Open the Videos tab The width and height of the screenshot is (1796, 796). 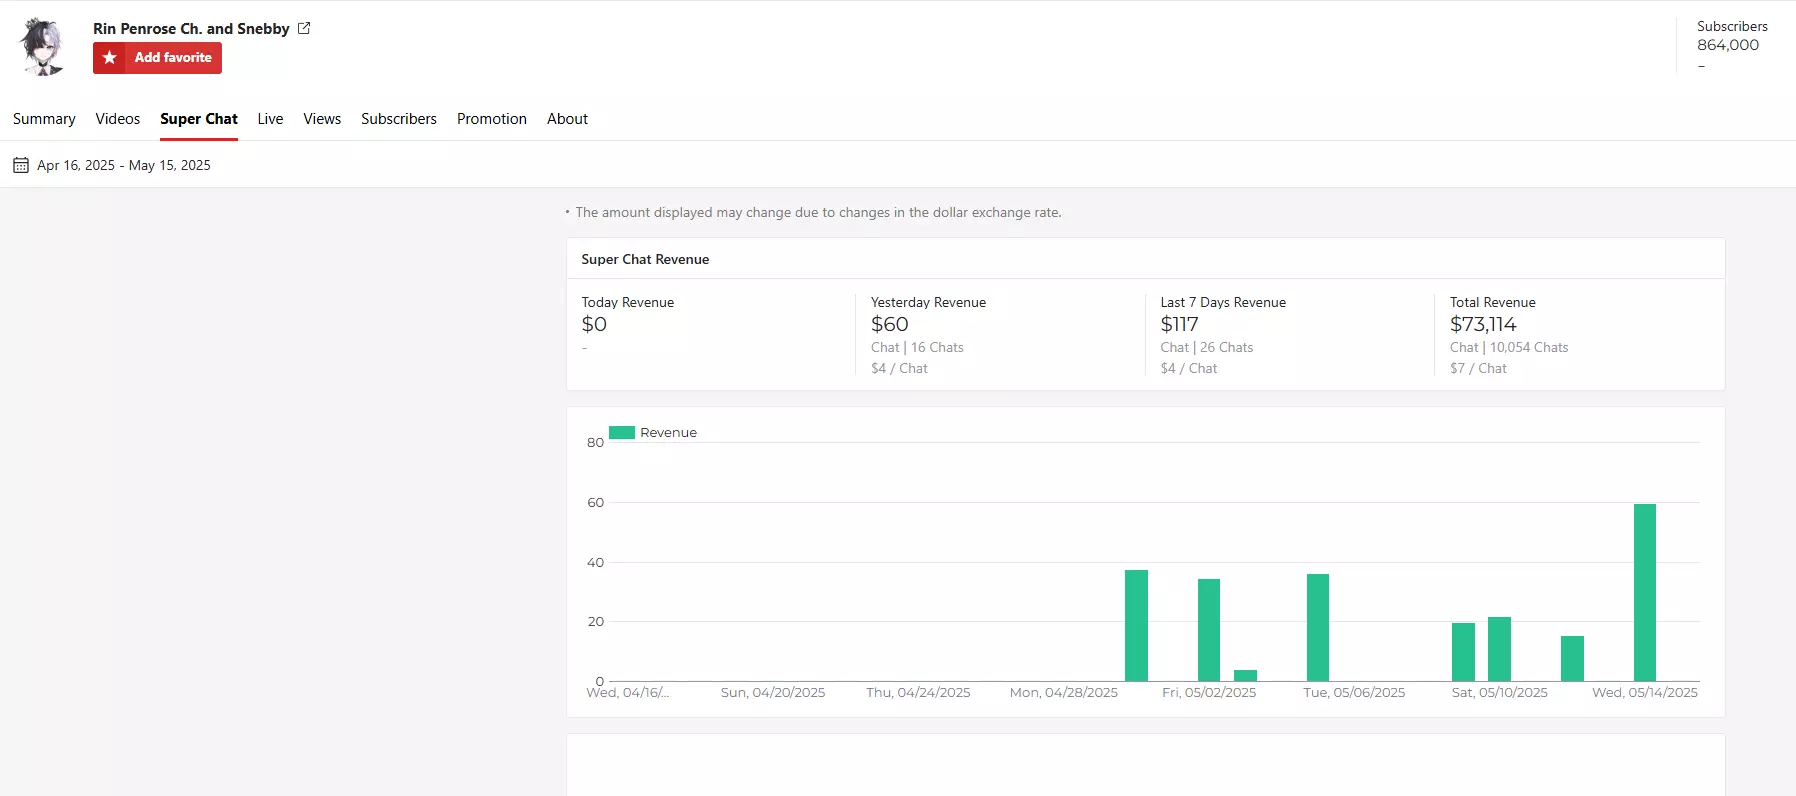click(x=118, y=119)
